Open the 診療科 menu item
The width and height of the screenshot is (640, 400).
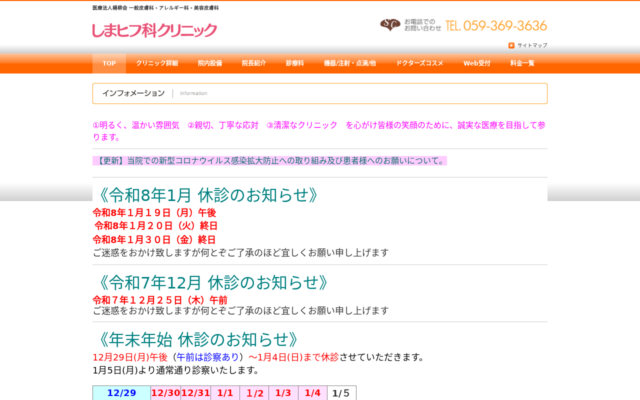(295, 63)
